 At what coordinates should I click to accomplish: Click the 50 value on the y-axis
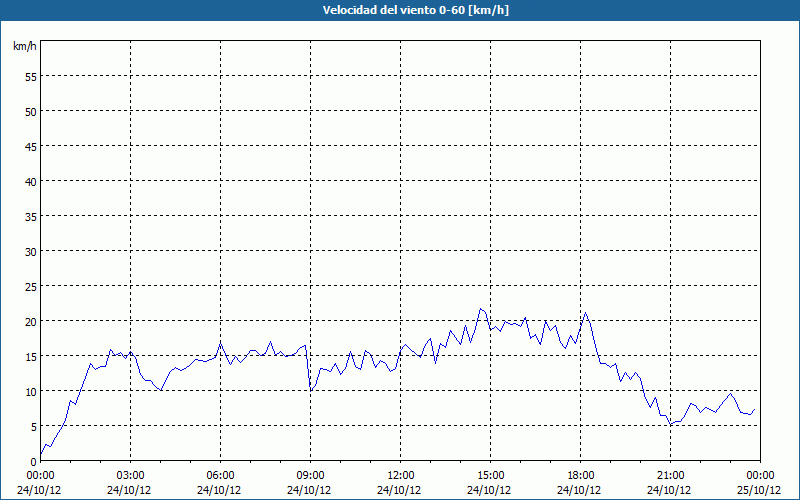[x=31, y=111]
